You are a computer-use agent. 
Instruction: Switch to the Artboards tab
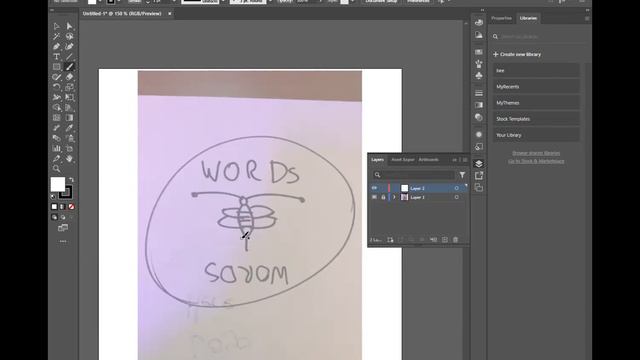coord(429,160)
